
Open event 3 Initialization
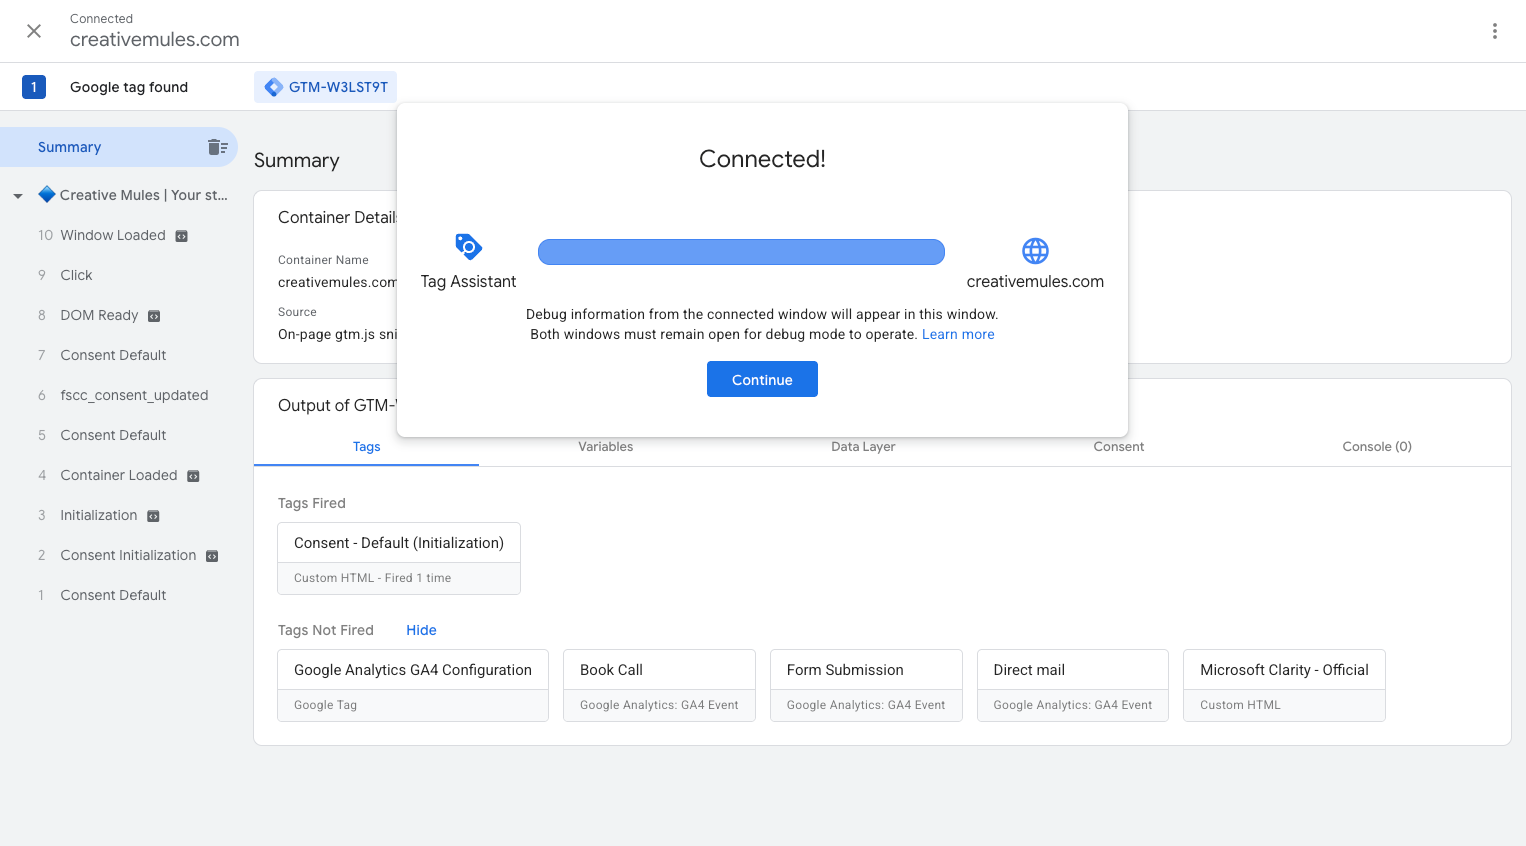pos(98,515)
